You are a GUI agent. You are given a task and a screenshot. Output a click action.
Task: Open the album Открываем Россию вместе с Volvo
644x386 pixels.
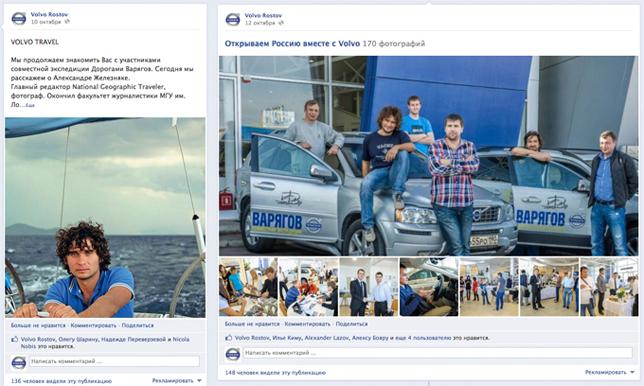pos(292,44)
